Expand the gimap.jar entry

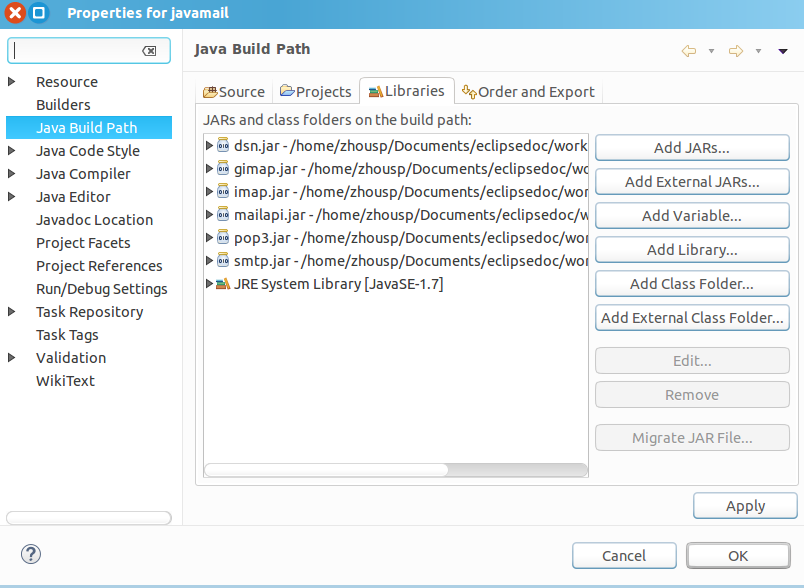pyautogui.click(x=209, y=168)
